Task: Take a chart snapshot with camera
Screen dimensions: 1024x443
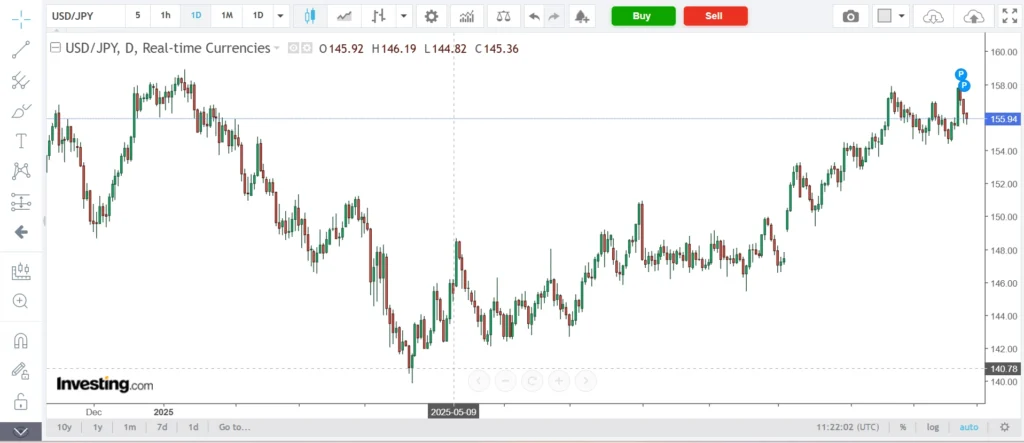Action: pyautogui.click(x=850, y=16)
